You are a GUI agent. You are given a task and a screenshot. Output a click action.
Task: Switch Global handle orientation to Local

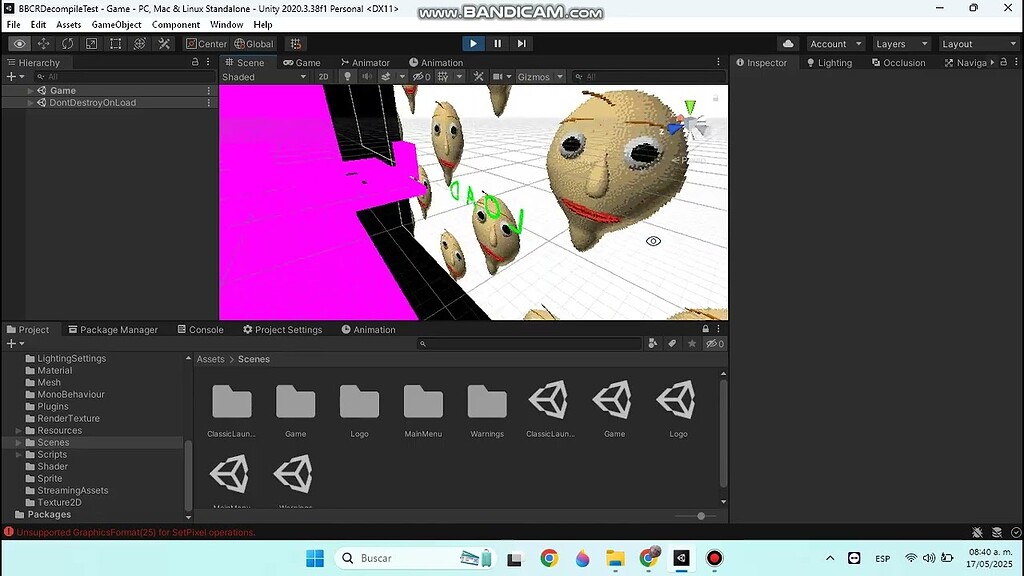pyautogui.click(x=253, y=43)
